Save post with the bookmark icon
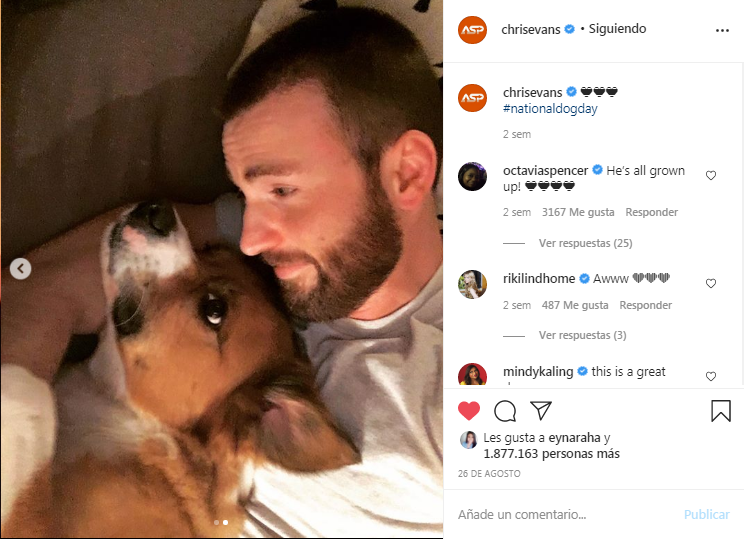Viewport: 744px width, 539px height. click(720, 411)
